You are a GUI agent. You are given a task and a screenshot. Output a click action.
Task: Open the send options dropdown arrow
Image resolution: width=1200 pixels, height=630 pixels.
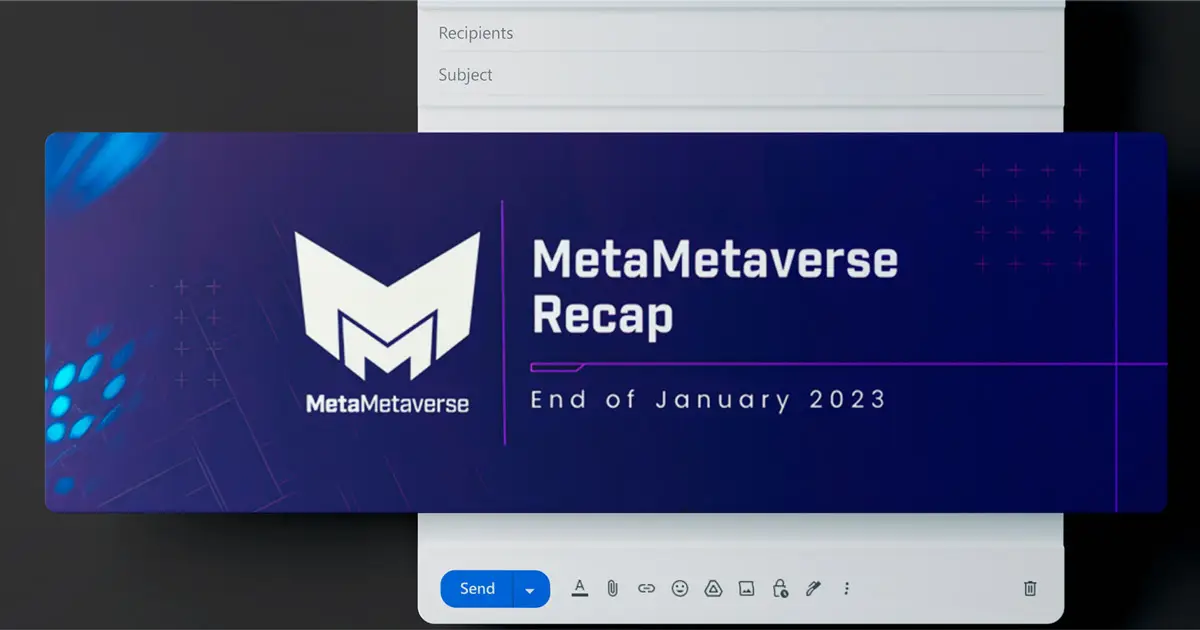(x=530, y=590)
